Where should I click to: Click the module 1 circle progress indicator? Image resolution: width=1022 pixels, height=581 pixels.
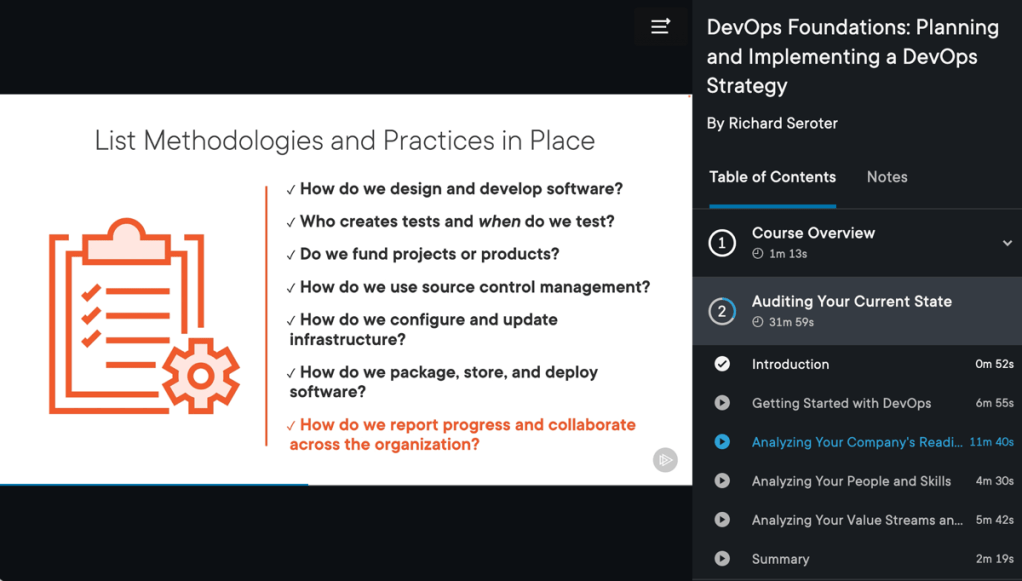[x=722, y=243]
